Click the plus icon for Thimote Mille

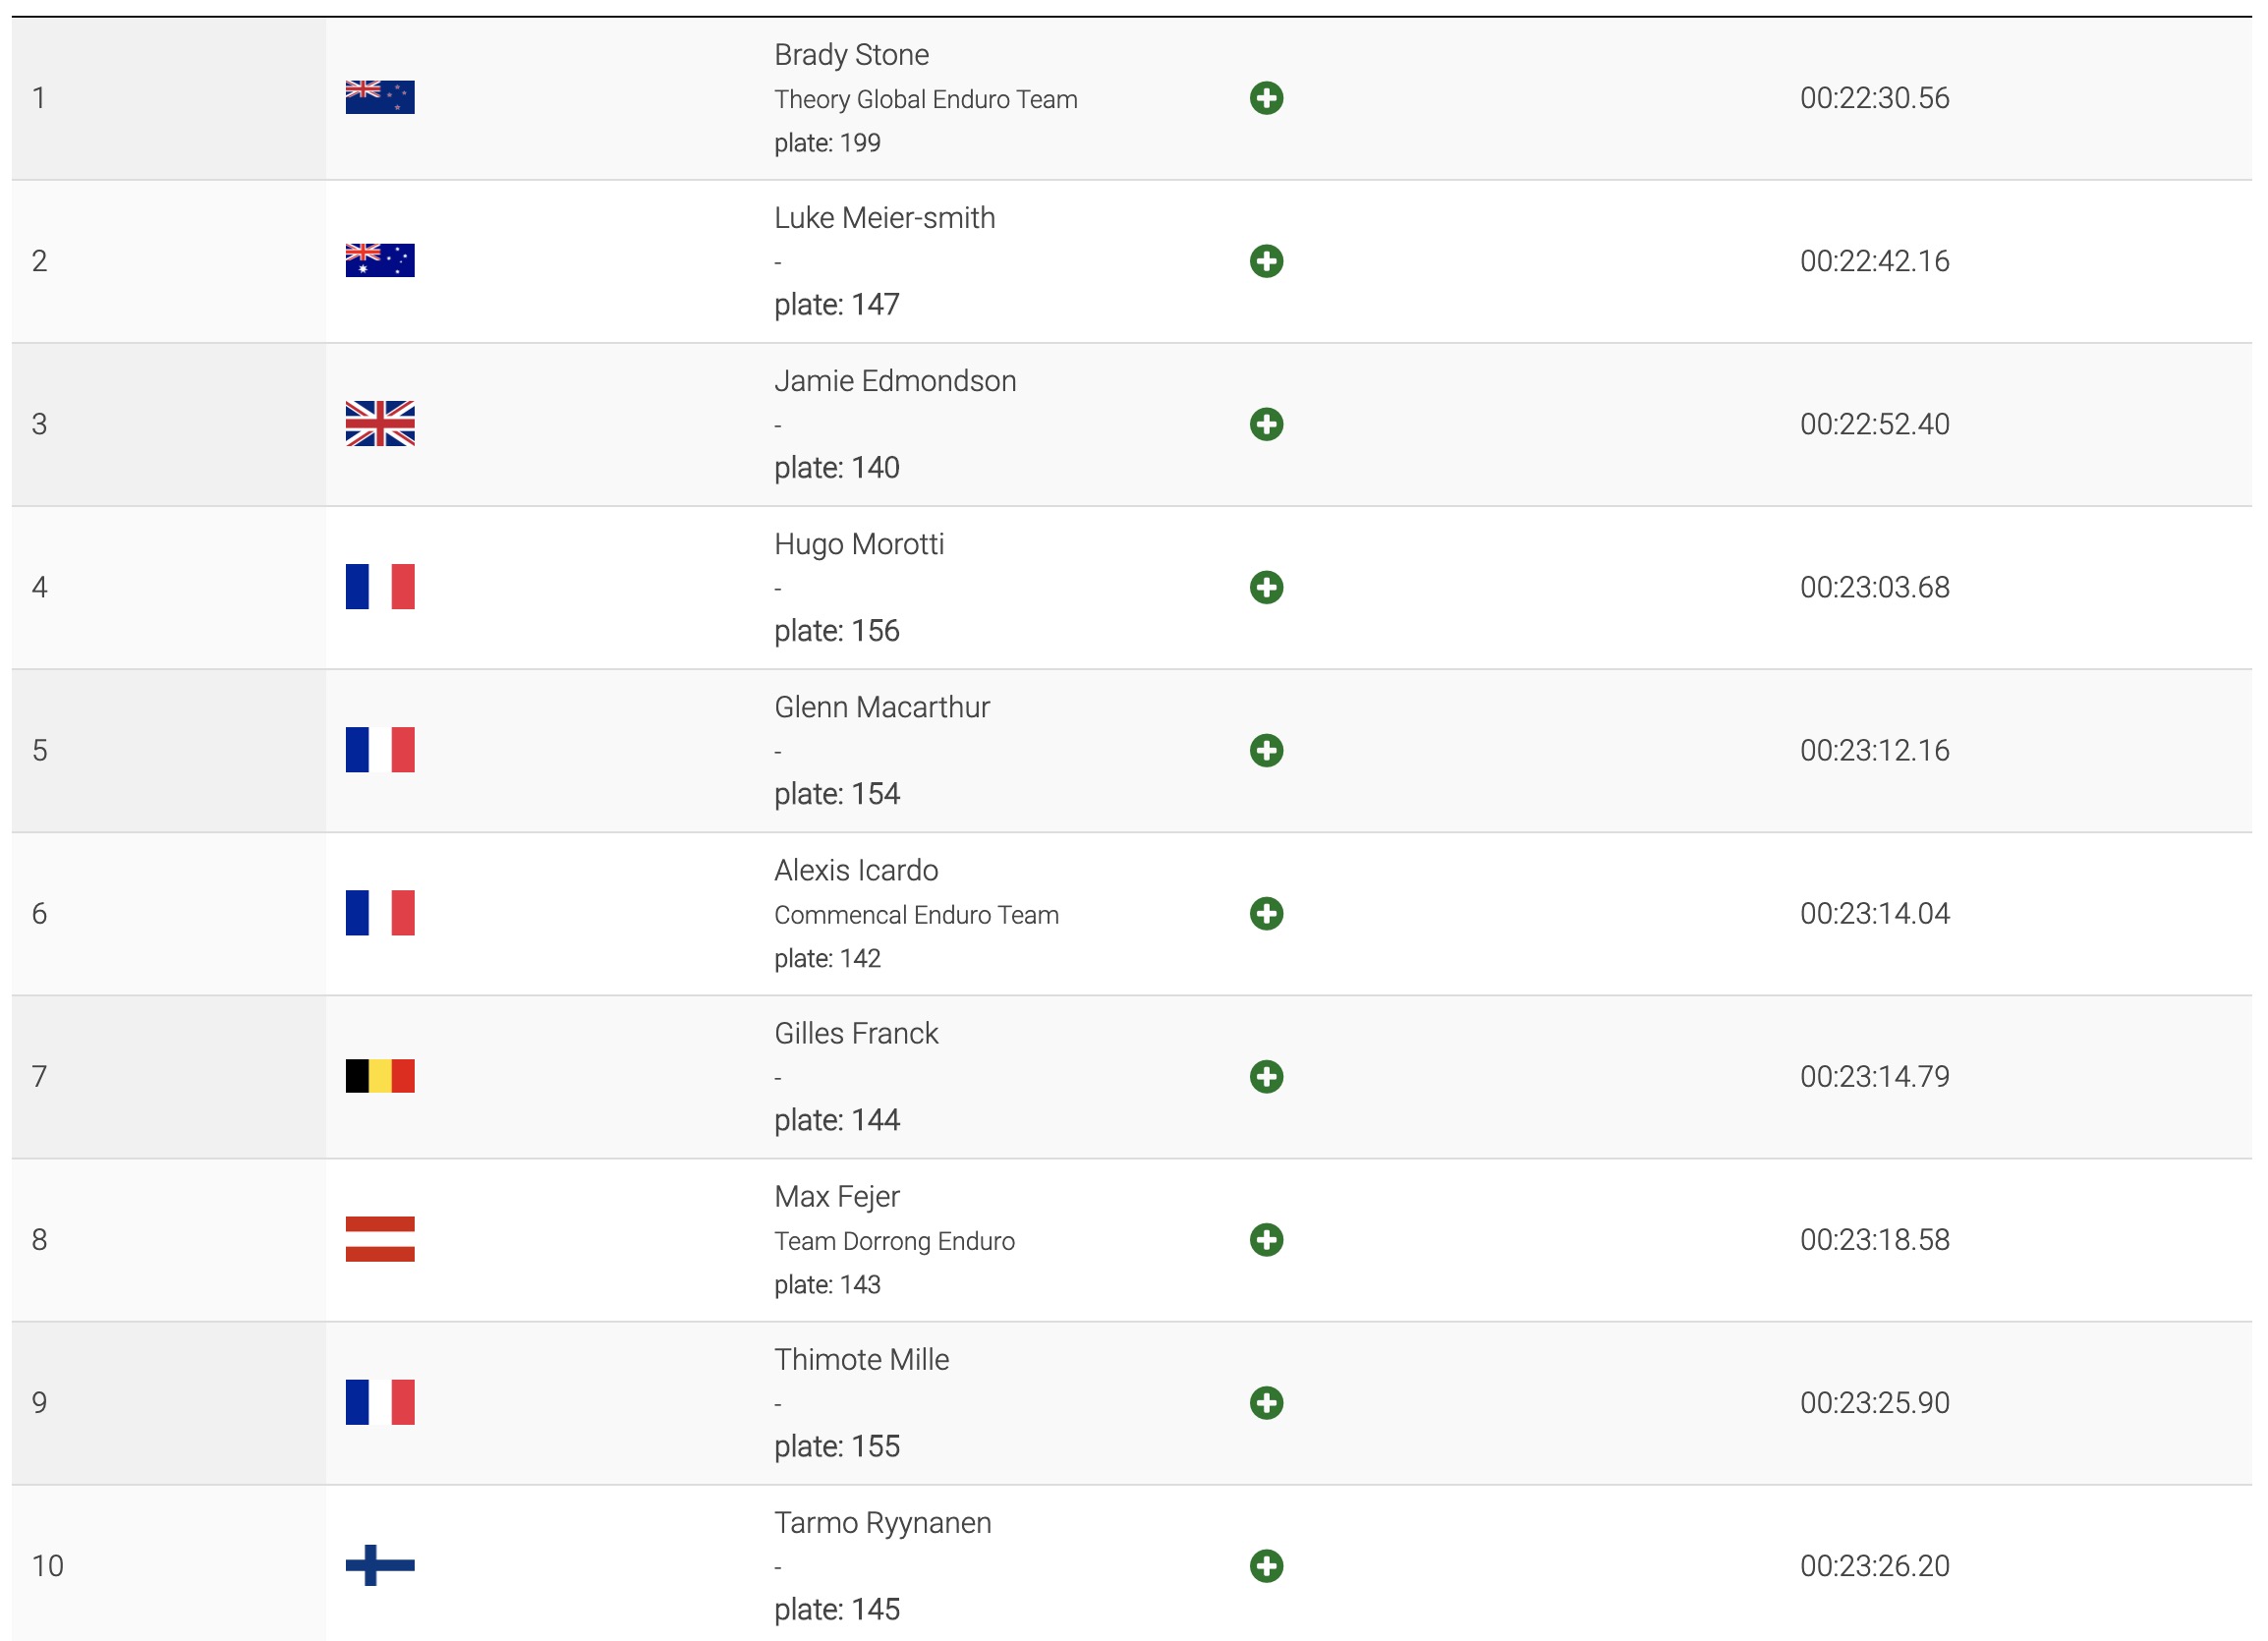pos(1266,1402)
